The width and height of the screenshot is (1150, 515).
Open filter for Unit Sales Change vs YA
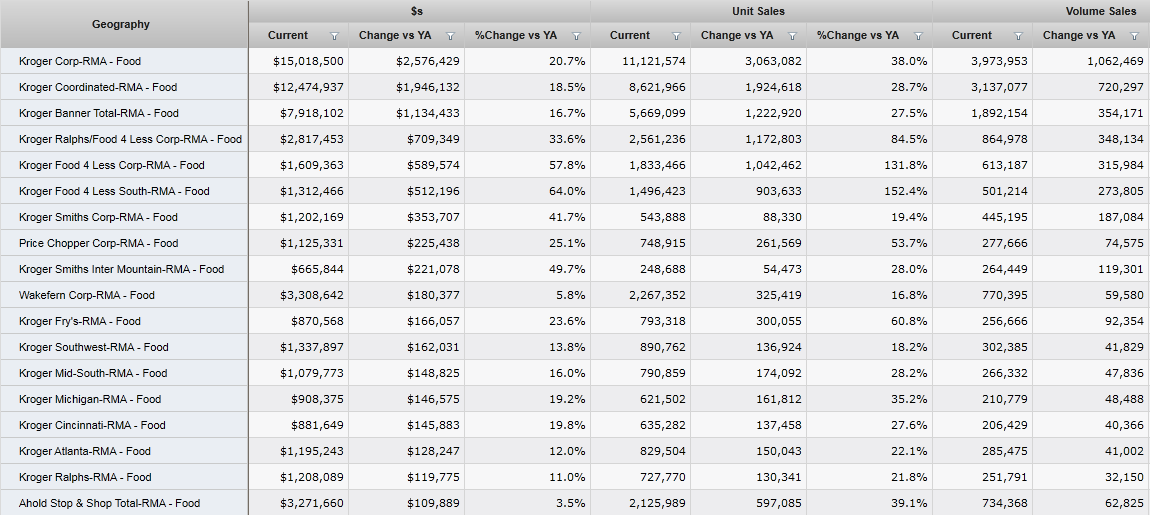(x=792, y=36)
